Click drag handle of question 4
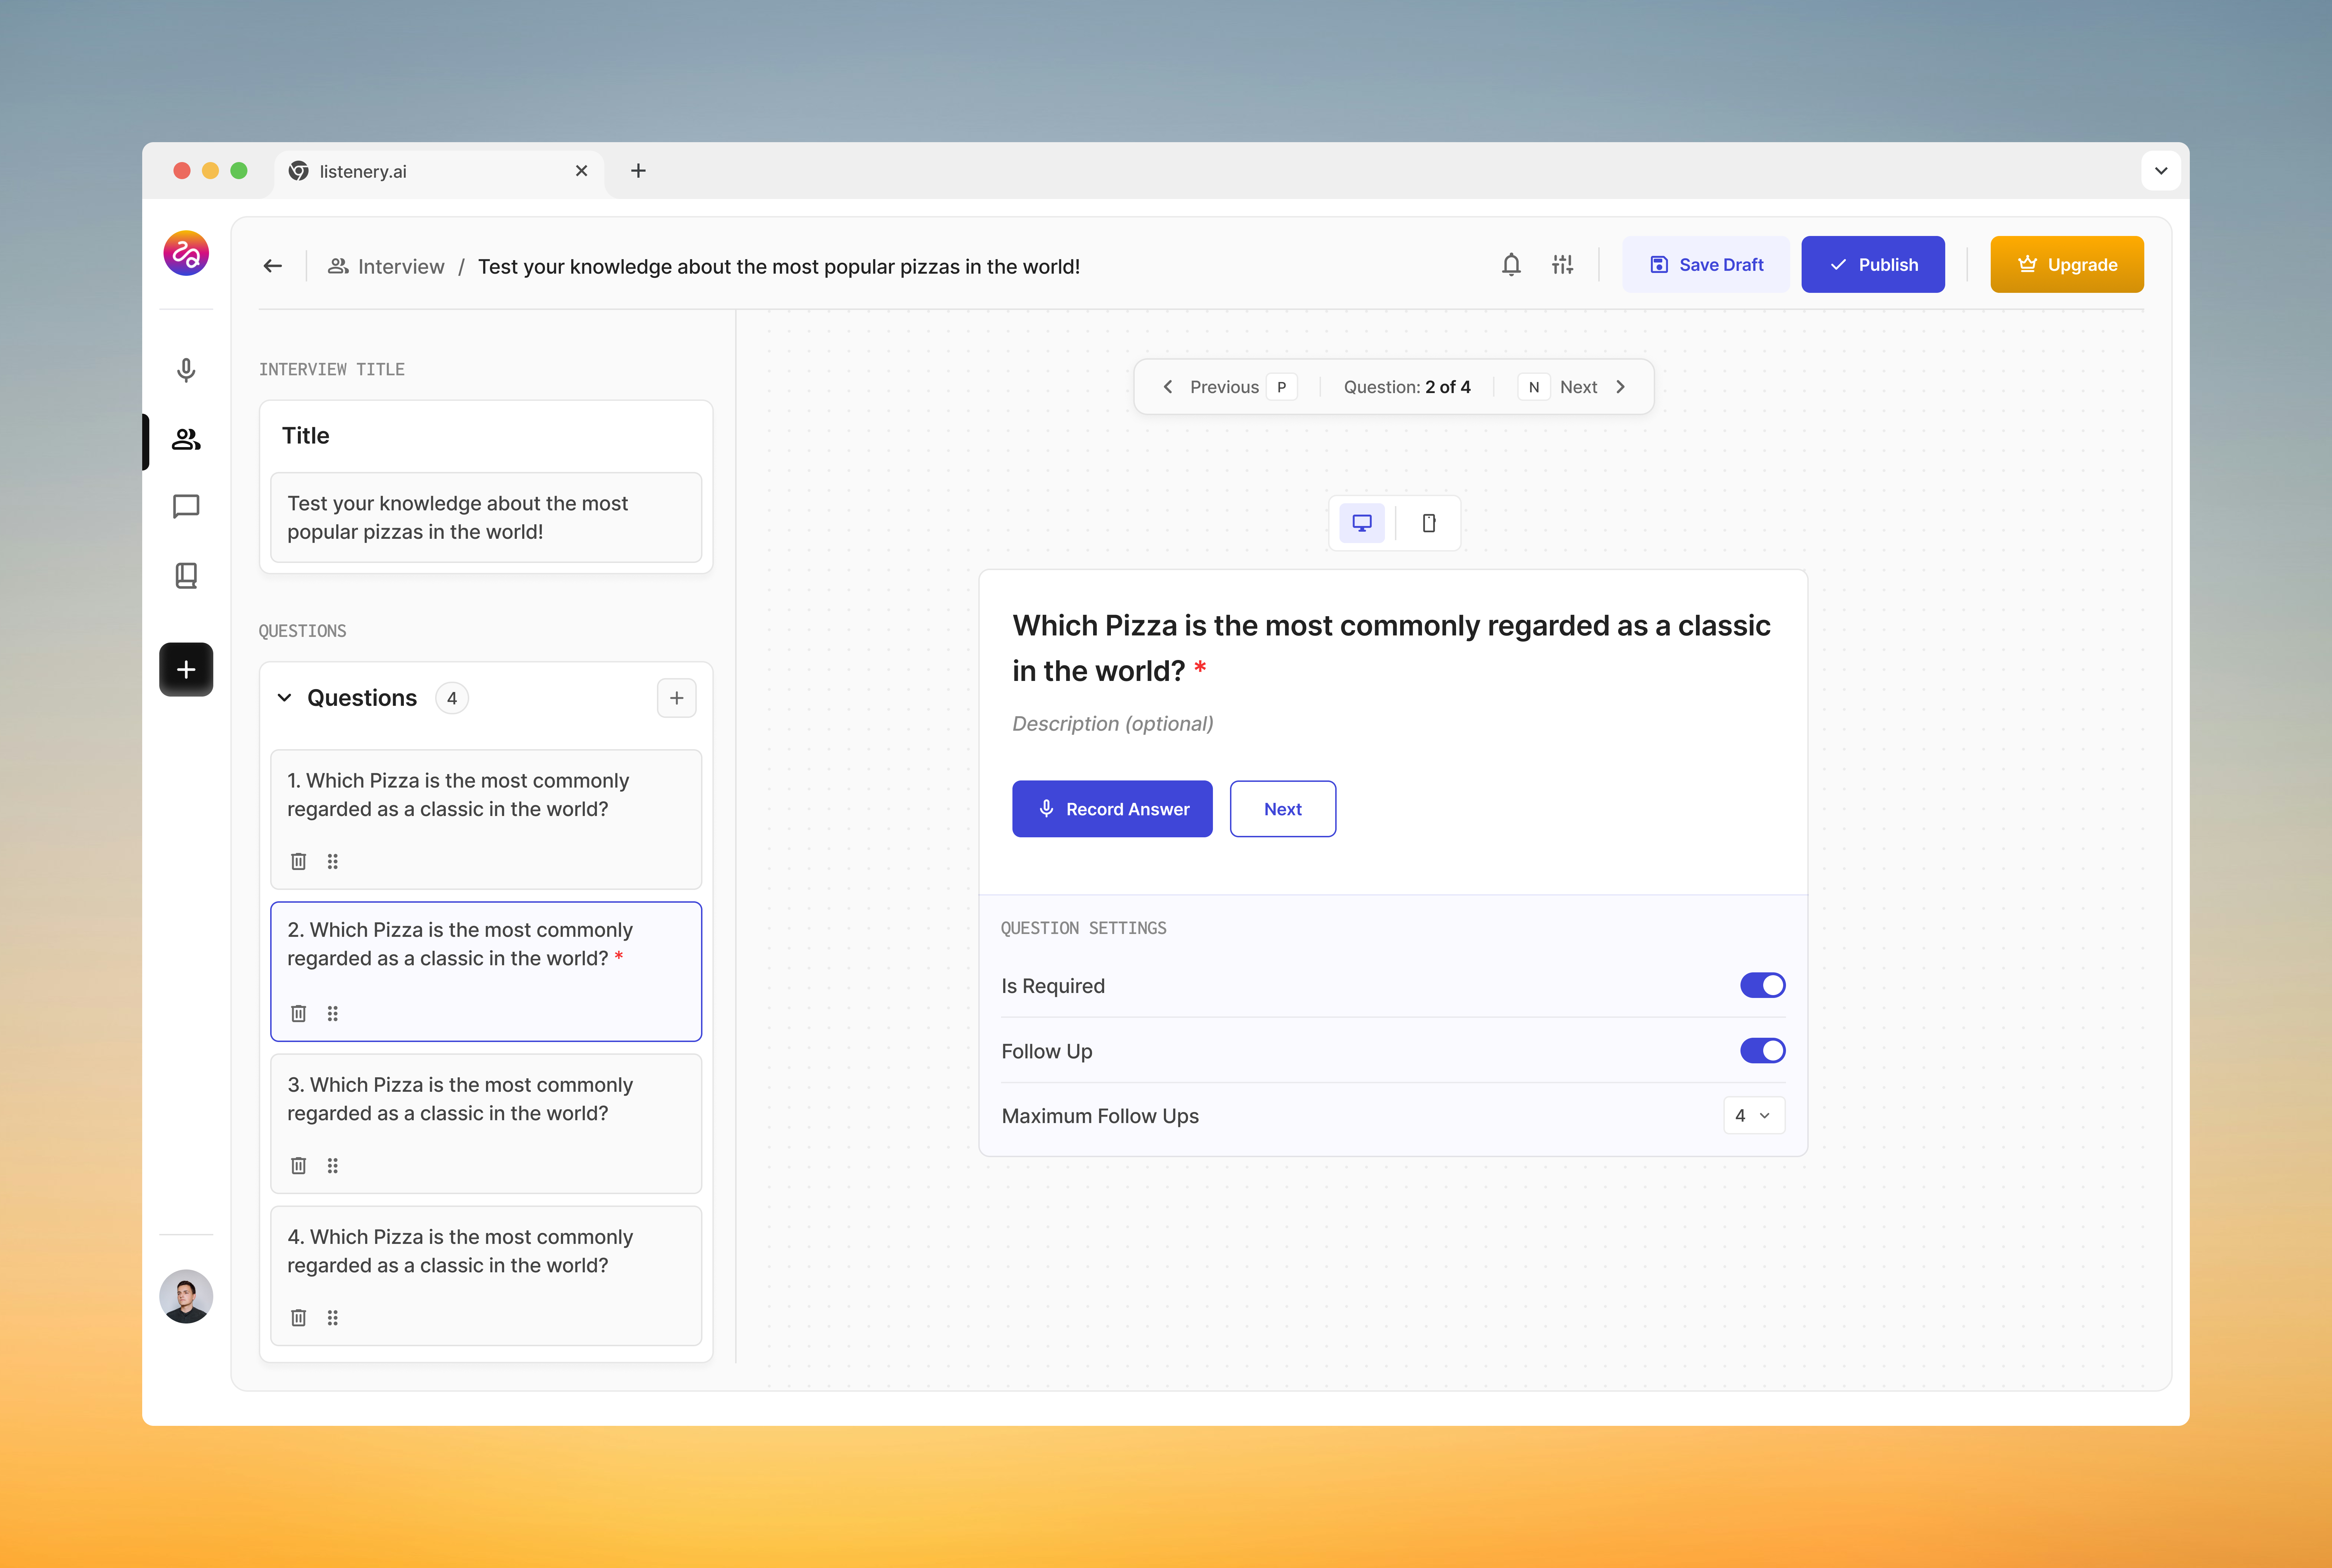The height and width of the screenshot is (1568, 2332). pos(333,1318)
